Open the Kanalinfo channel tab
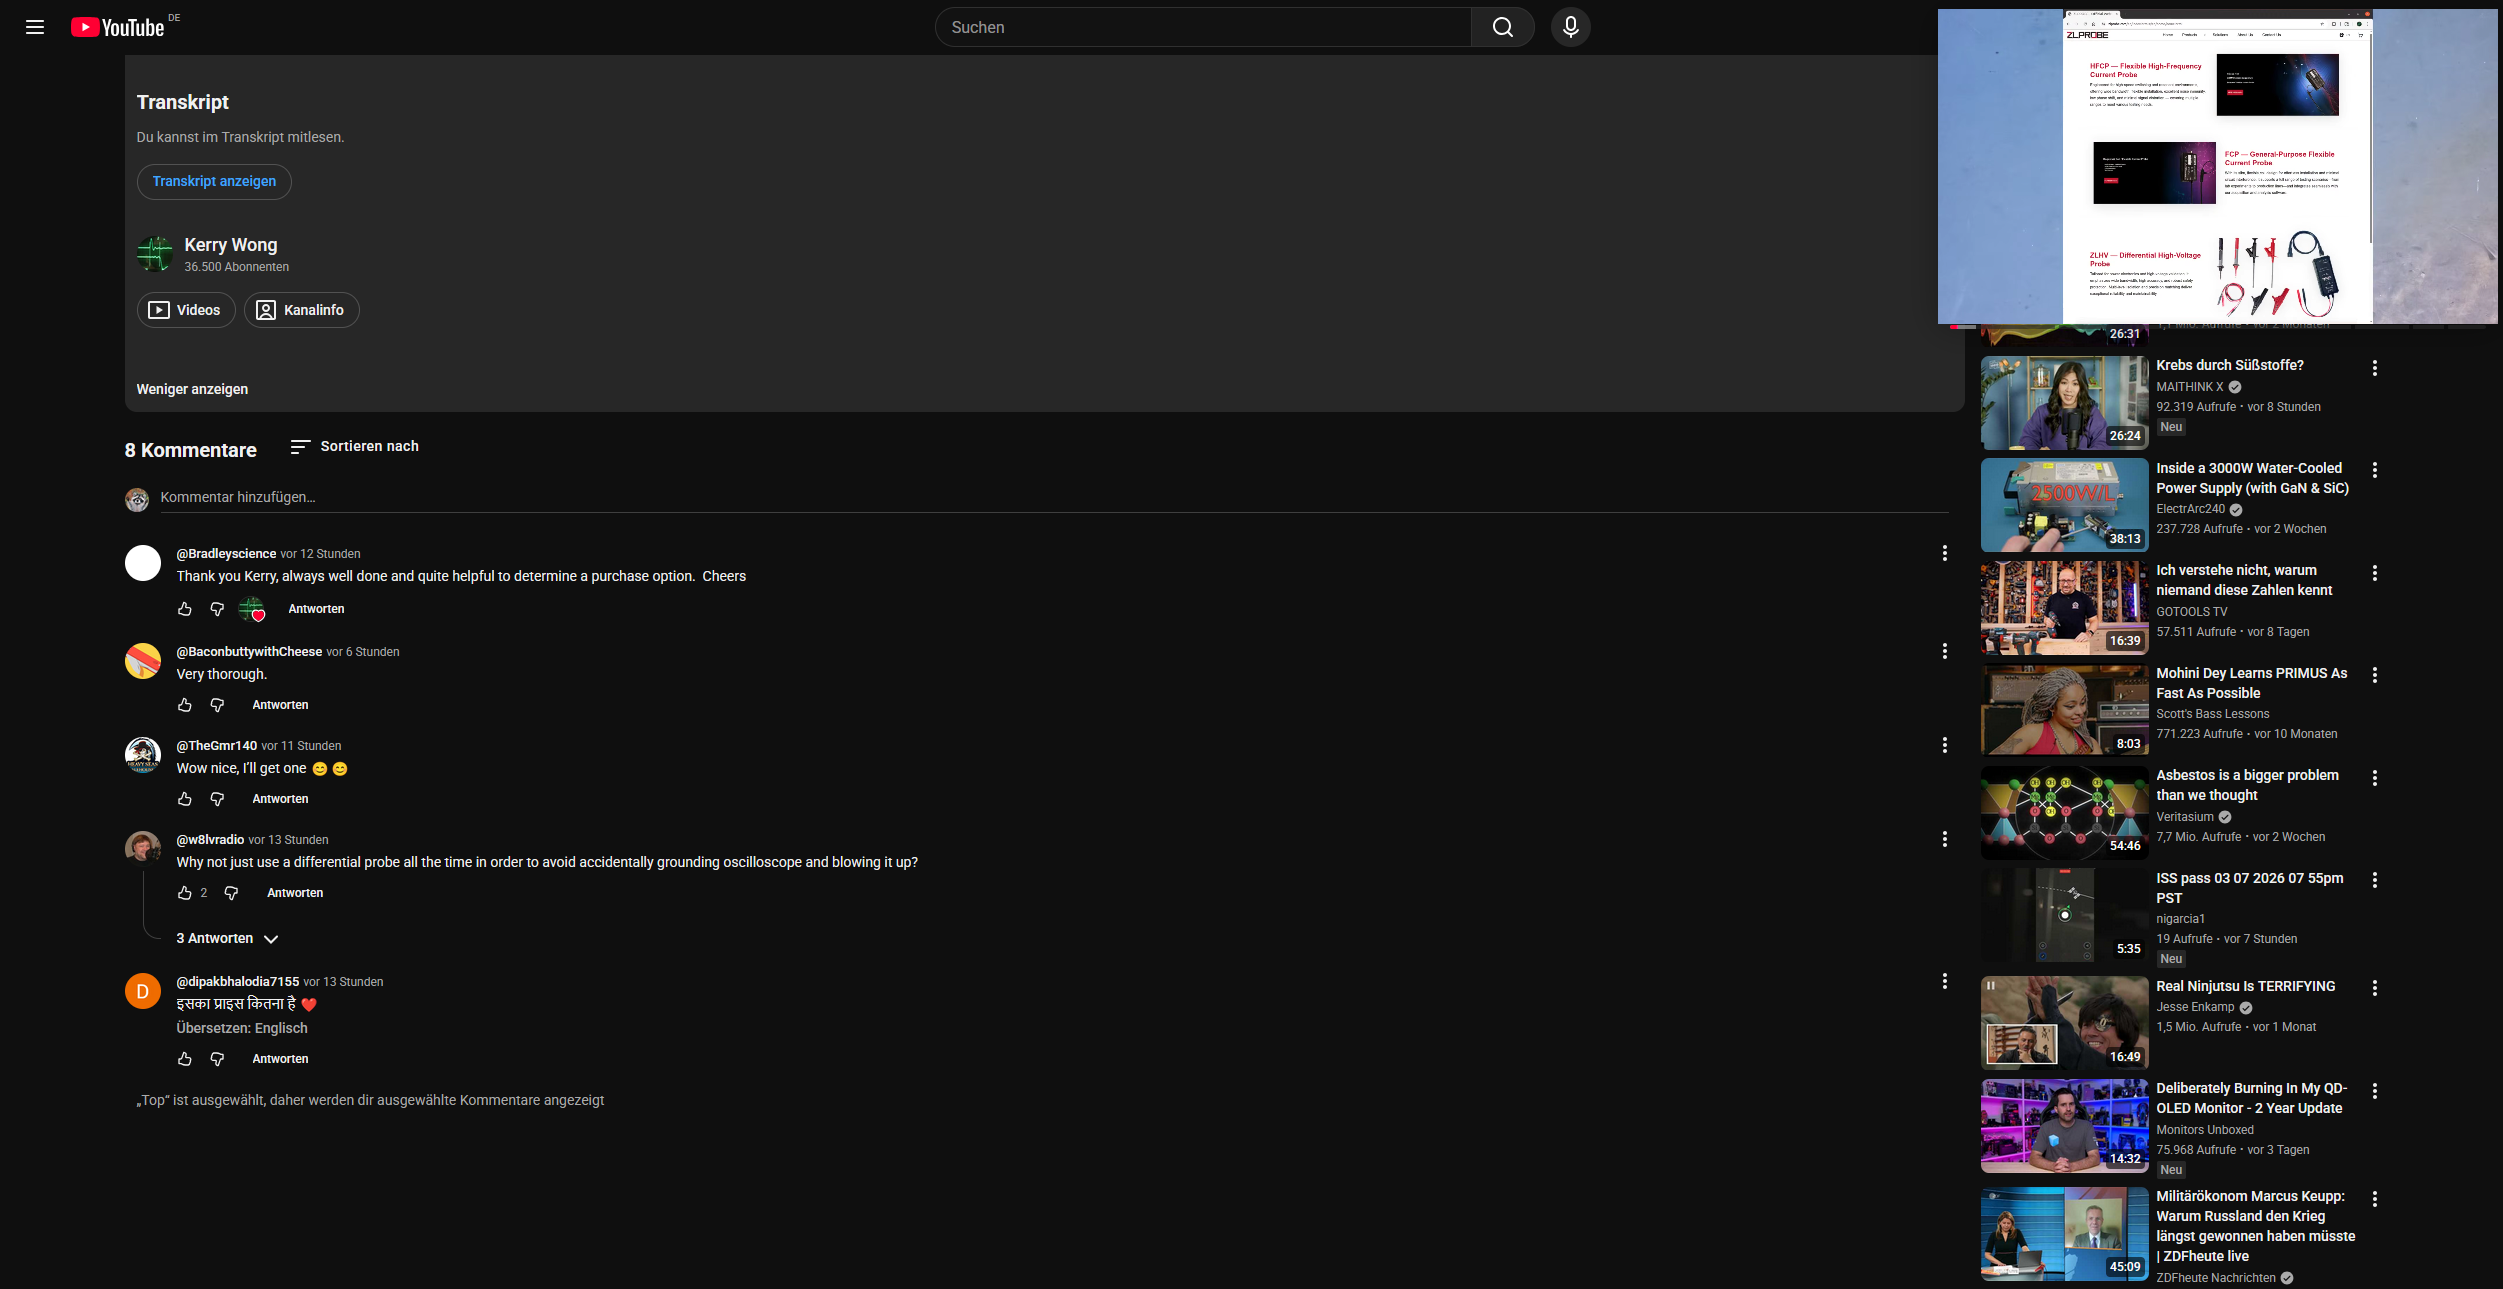 pos(301,310)
